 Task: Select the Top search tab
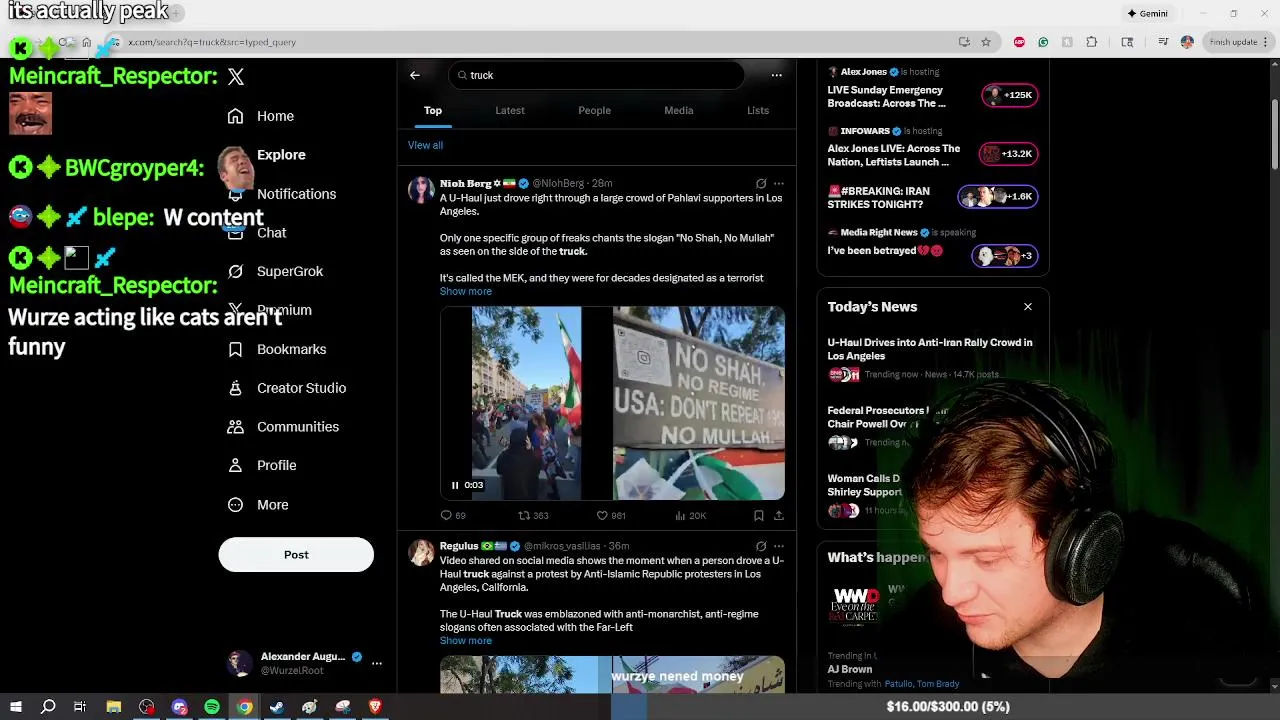point(433,111)
